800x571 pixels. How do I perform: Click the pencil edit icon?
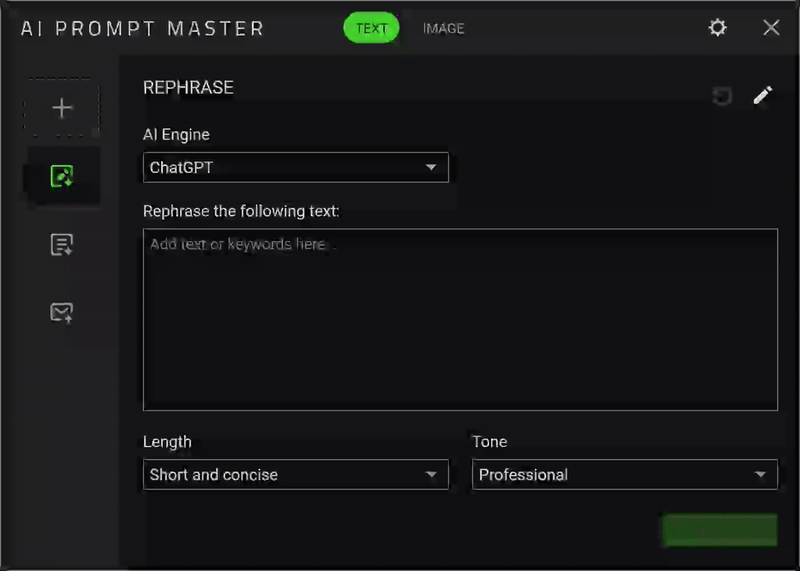pyautogui.click(x=763, y=95)
